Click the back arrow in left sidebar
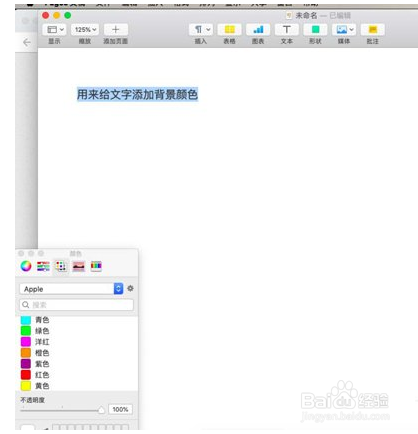418x434 pixels. (27, 42)
